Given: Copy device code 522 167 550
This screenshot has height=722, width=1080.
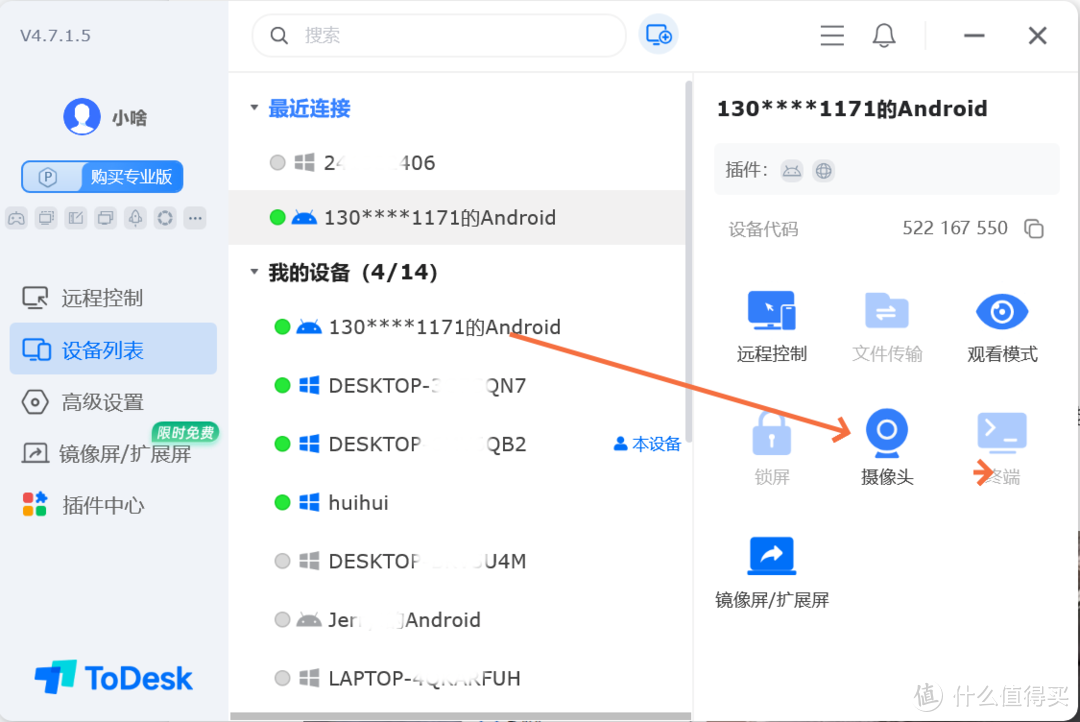Looking at the screenshot, I should click(x=1034, y=229).
